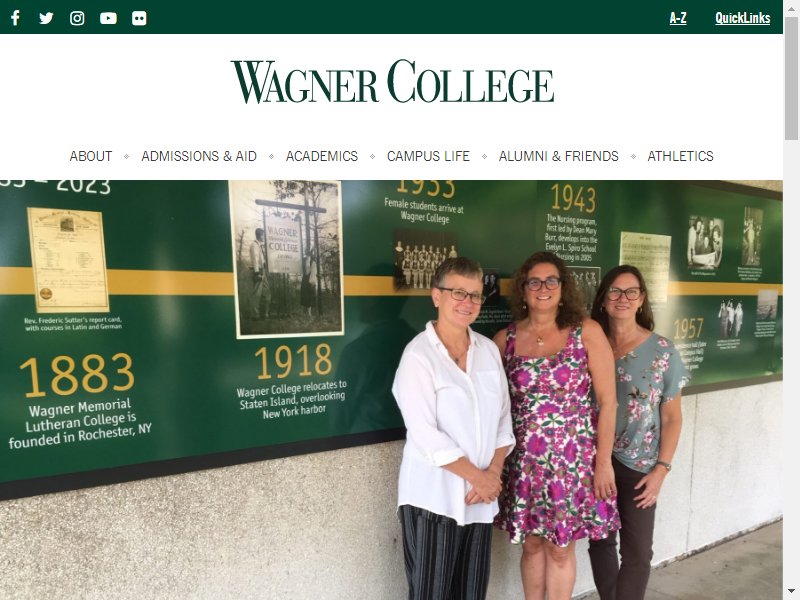Viewport: 800px width, 600px height.
Task: Click the scrollbar up arrow
Action: (x=791, y=7)
